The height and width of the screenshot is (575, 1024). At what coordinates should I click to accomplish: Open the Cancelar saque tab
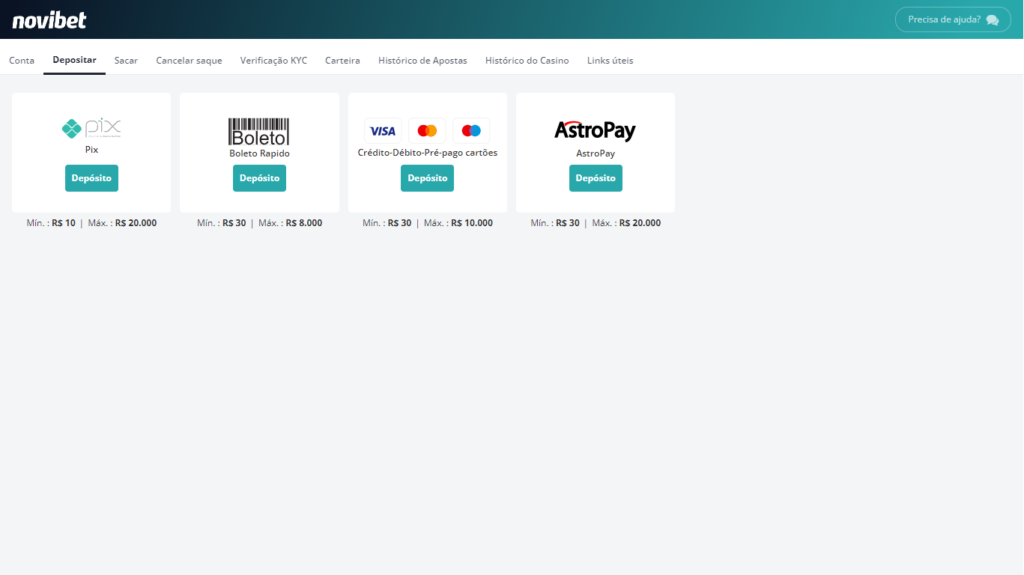pos(189,60)
